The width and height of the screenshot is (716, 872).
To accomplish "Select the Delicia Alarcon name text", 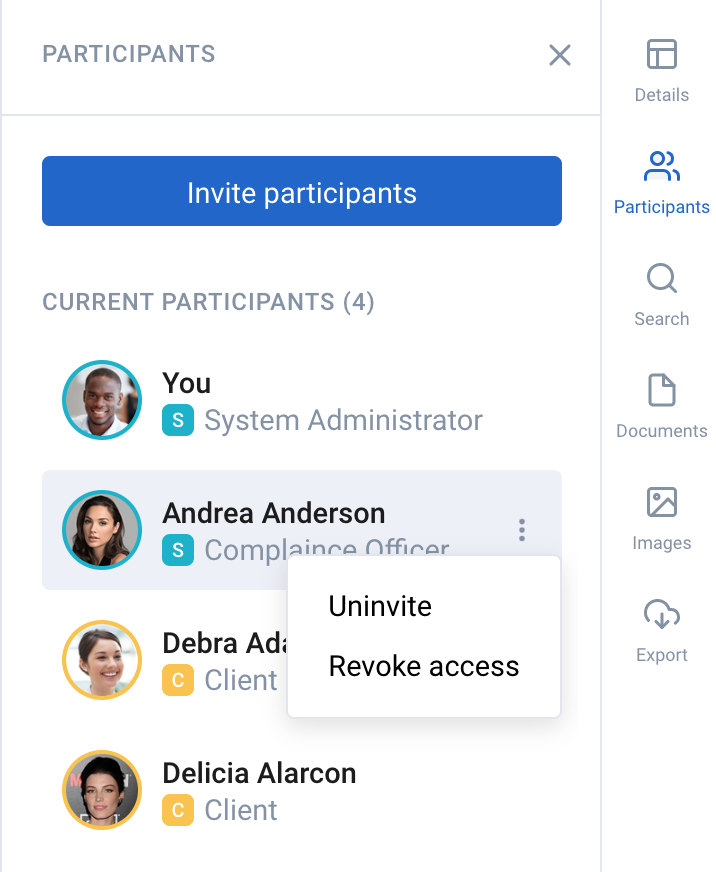I will pyautogui.click(x=259, y=773).
